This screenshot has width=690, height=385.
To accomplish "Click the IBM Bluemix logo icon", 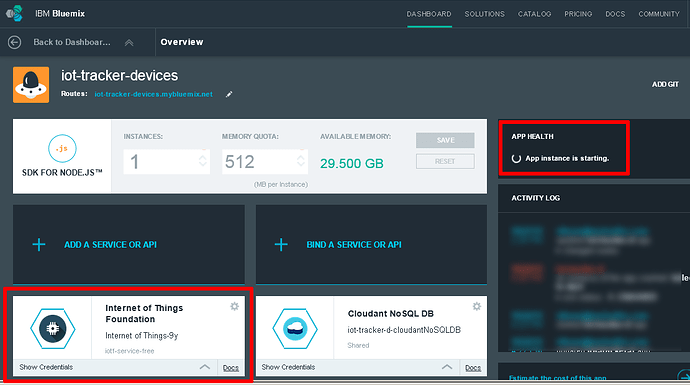I will coord(14,13).
